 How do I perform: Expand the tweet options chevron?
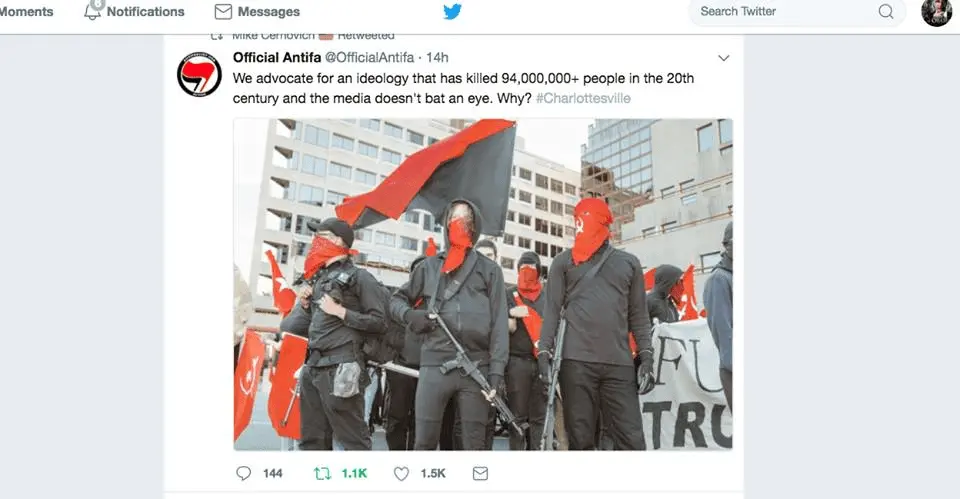click(x=724, y=58)
